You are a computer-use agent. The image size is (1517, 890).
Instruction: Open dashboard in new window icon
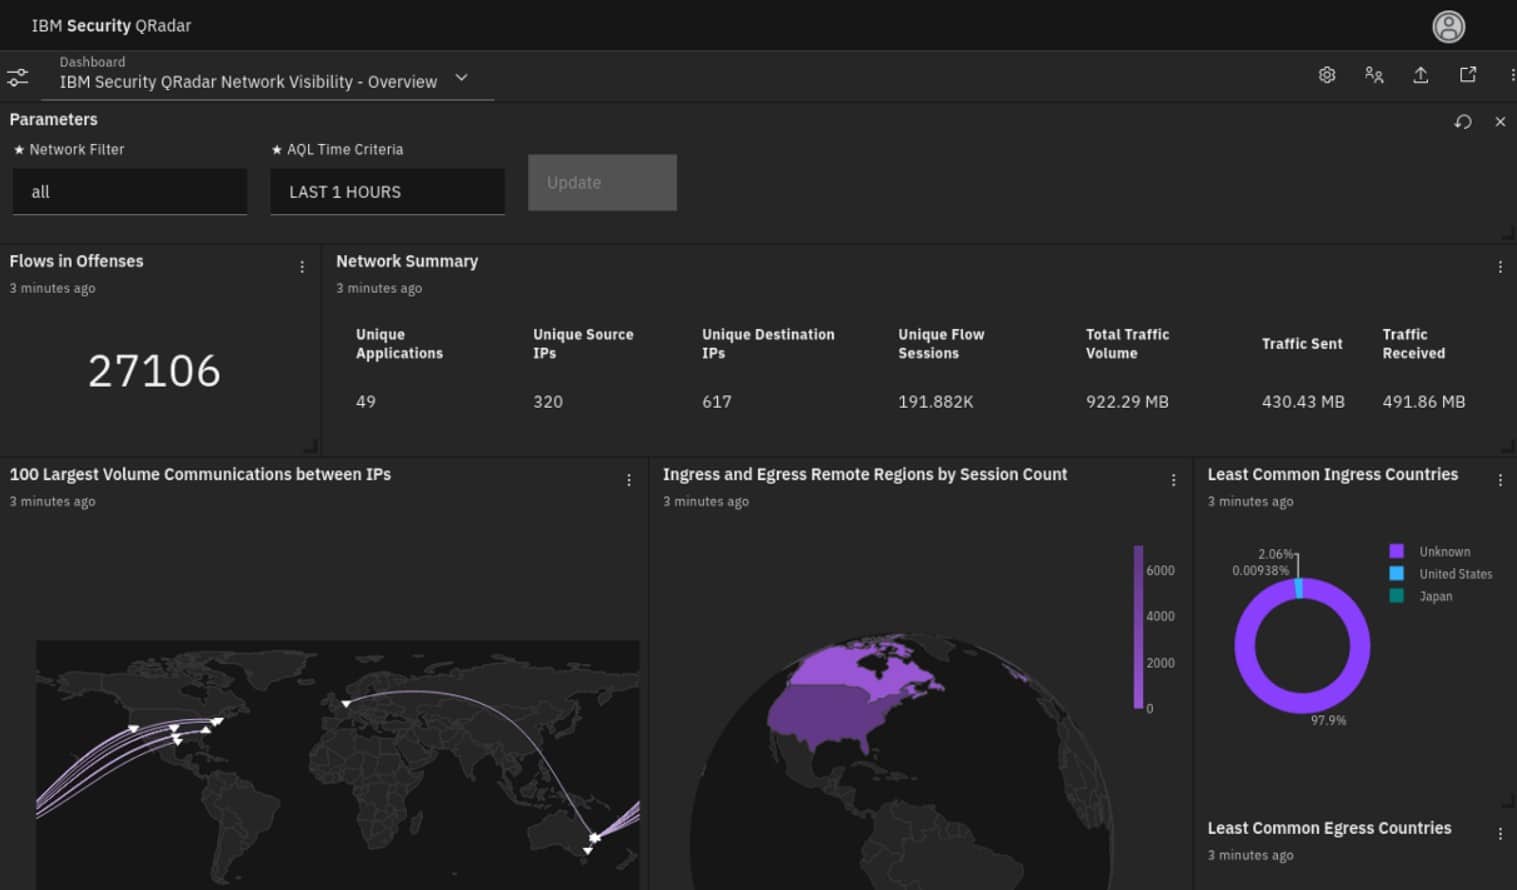(1468, 75)
